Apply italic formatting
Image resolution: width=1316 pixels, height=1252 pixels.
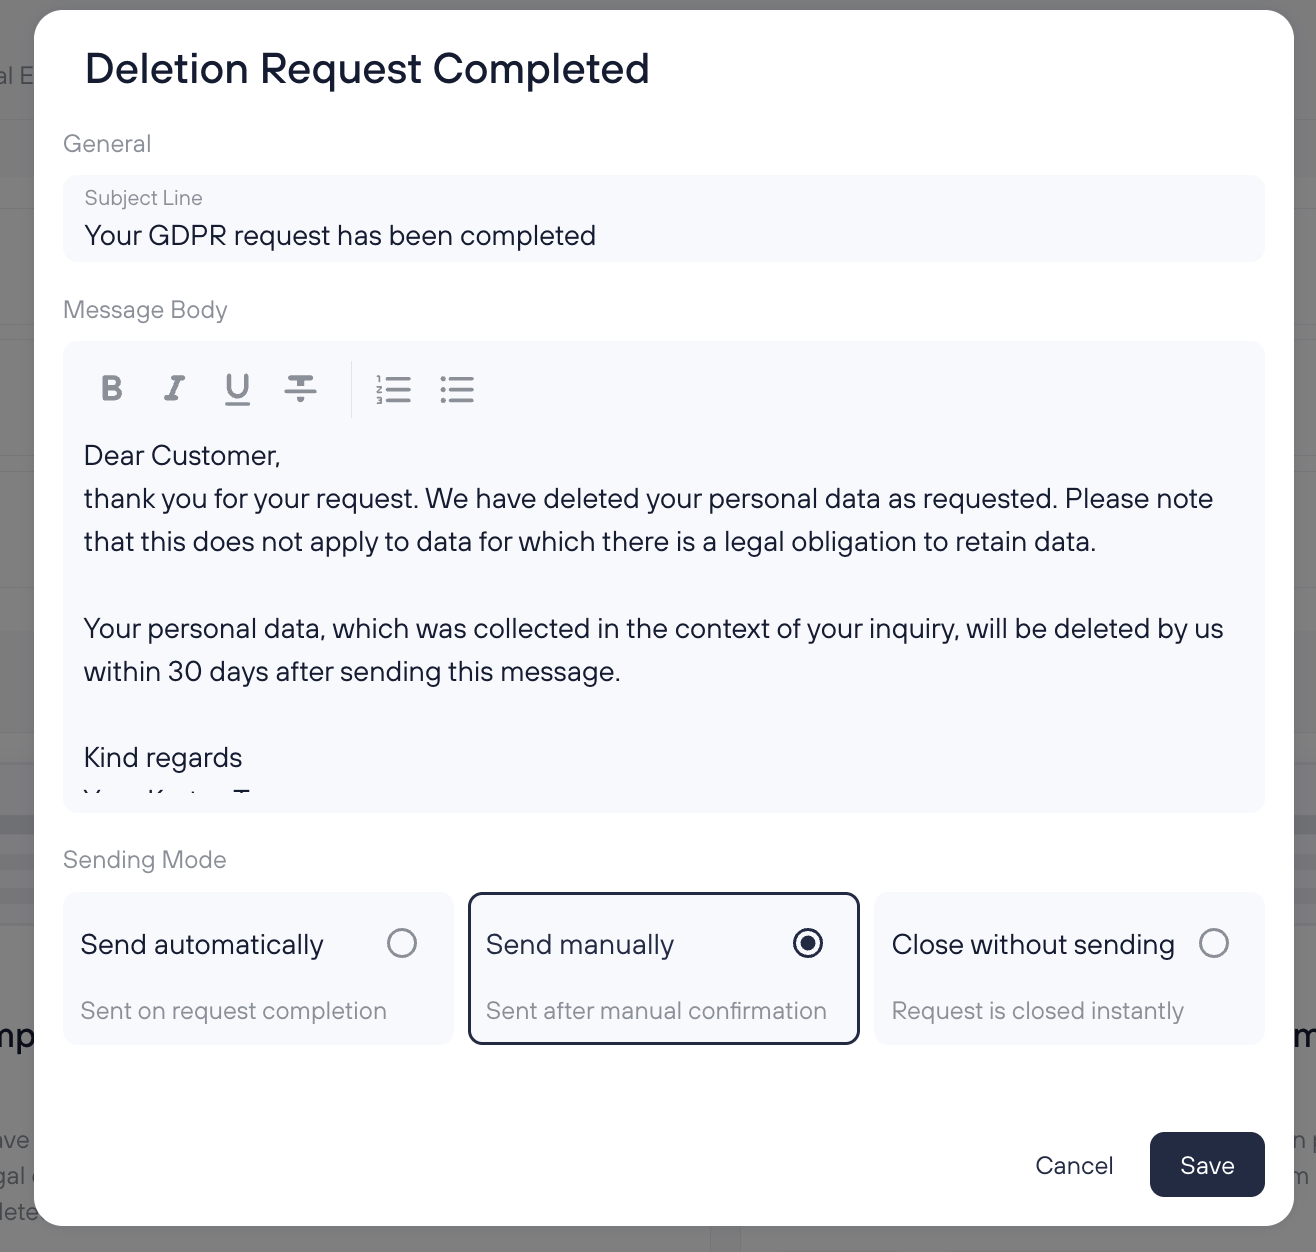(174, 388)
